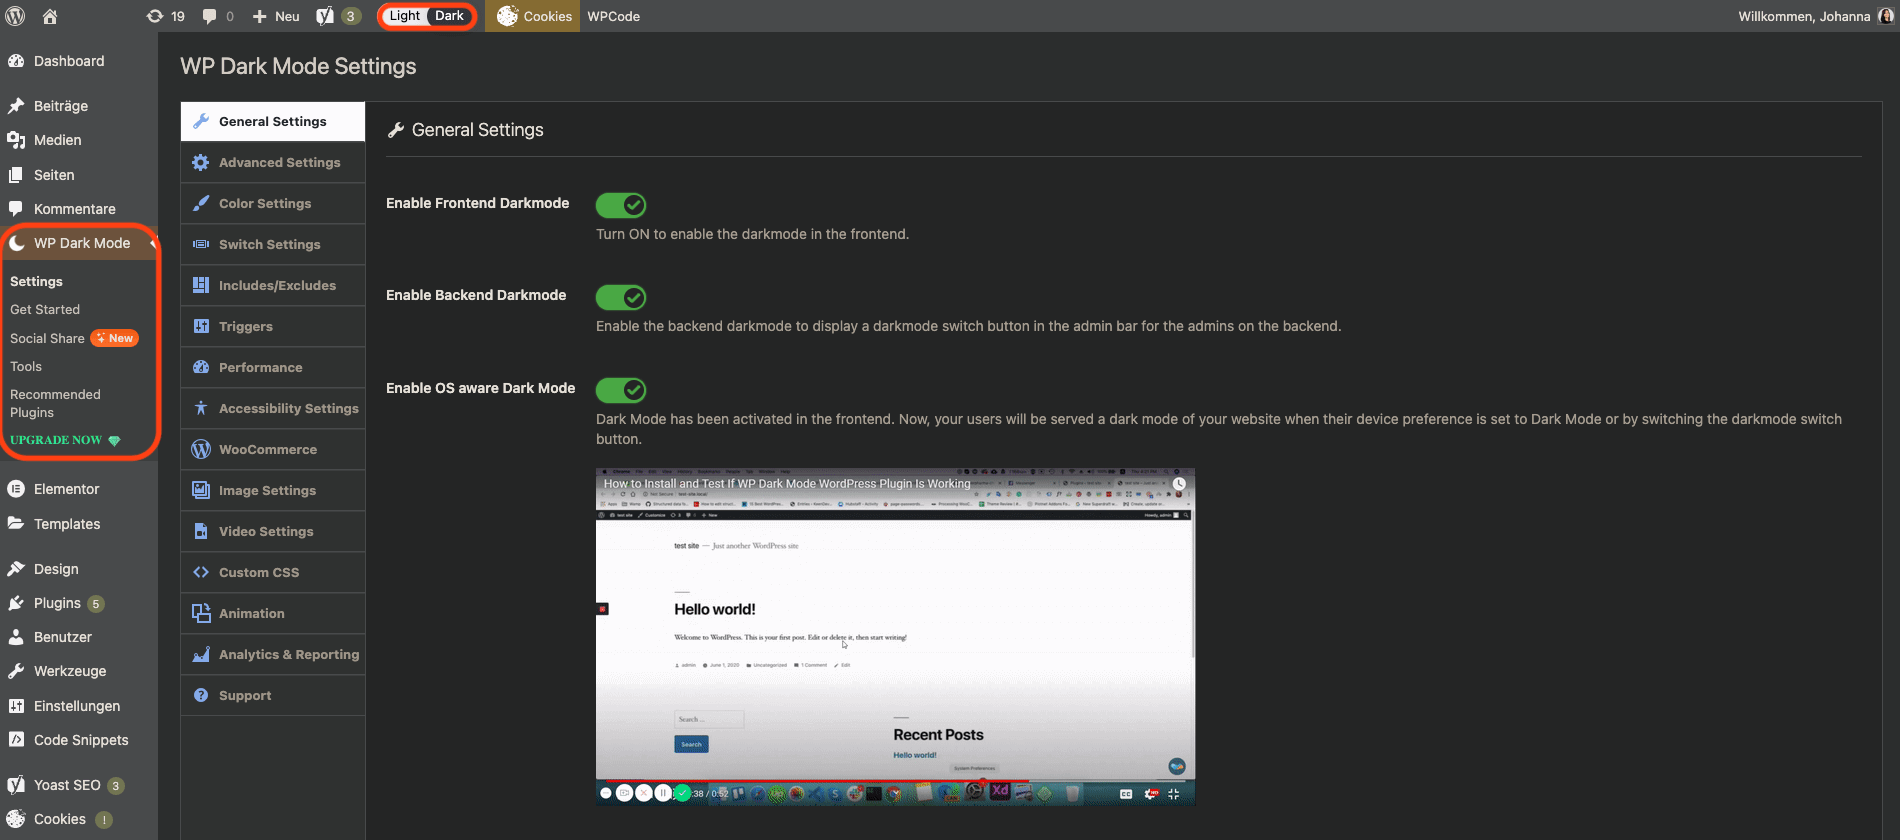
Task: Turn off Enable Backend Darkmode switch
Action: point(621,297)
